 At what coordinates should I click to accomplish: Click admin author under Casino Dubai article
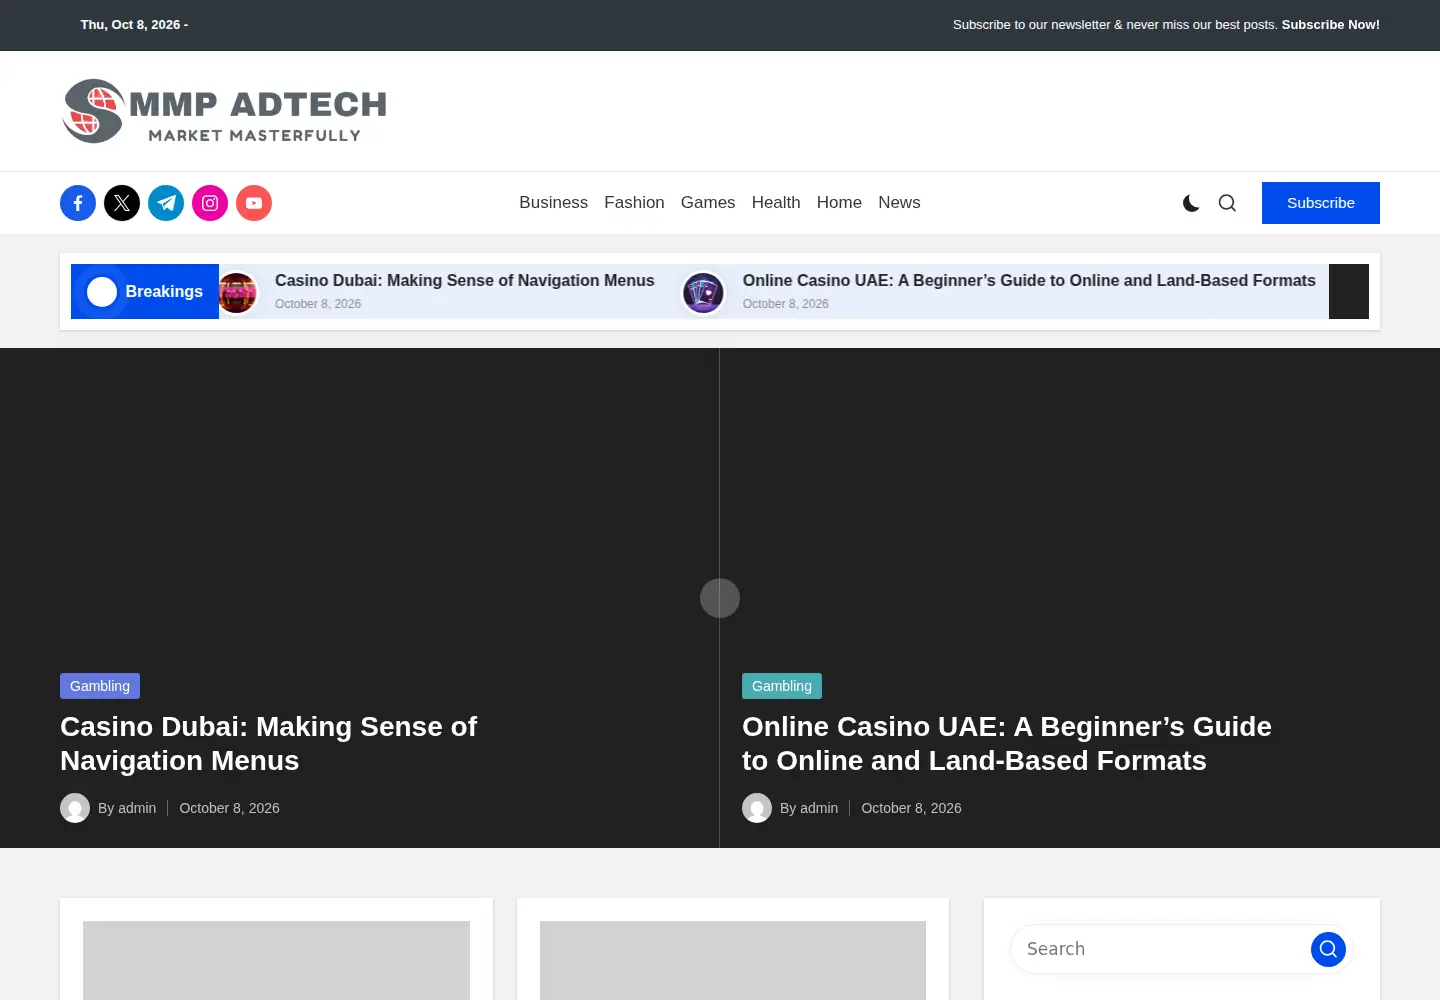pyautogui.click(x=137, y=808)
